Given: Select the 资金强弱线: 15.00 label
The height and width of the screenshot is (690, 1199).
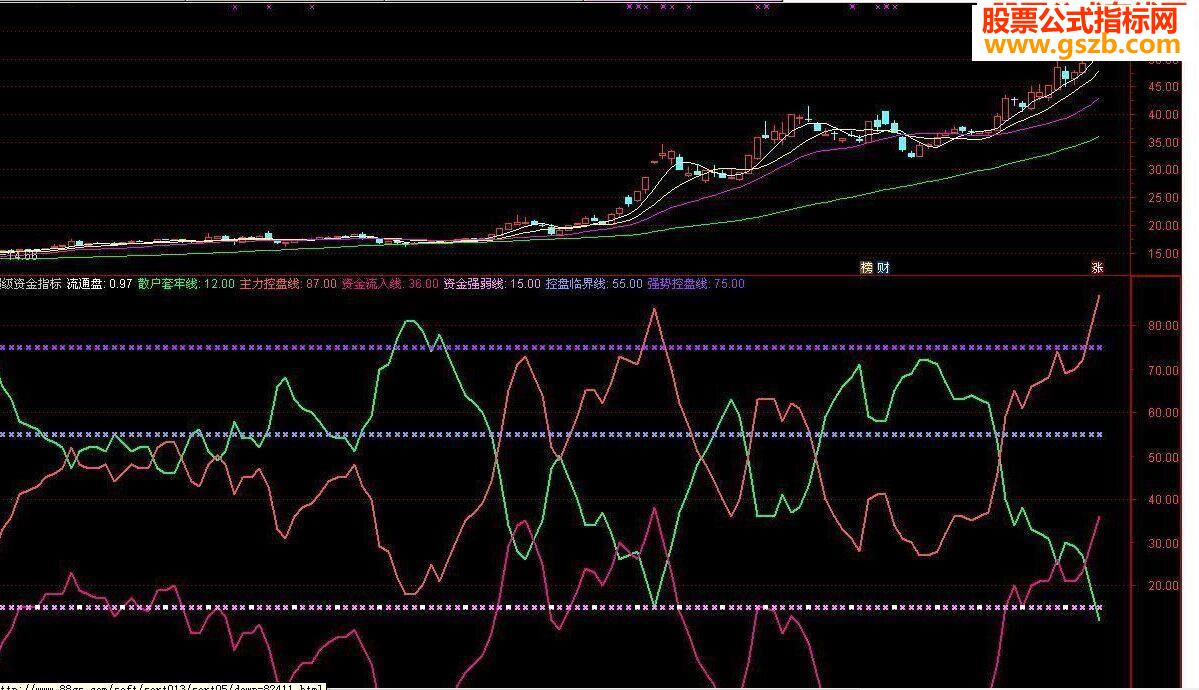Looking at the screenshot, I should [x=492, y=284].
